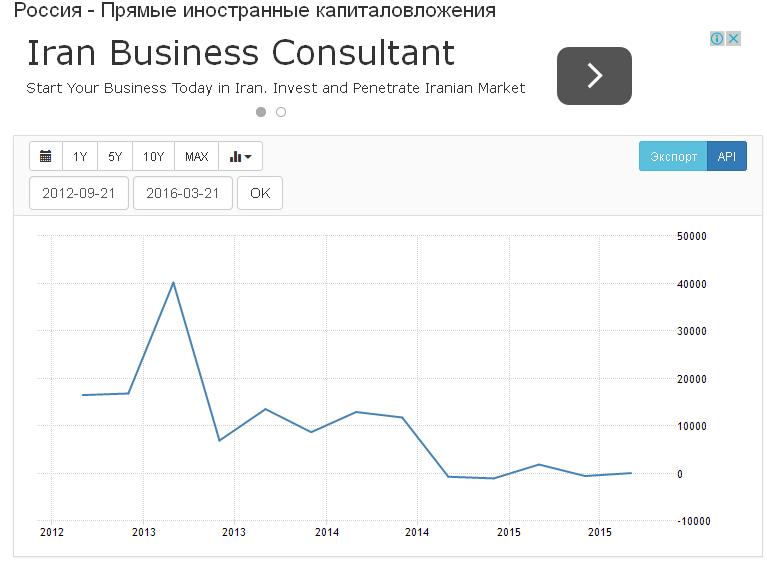Select the second ad carousel dot
The image size is (767, 563).
coord(281,112)
